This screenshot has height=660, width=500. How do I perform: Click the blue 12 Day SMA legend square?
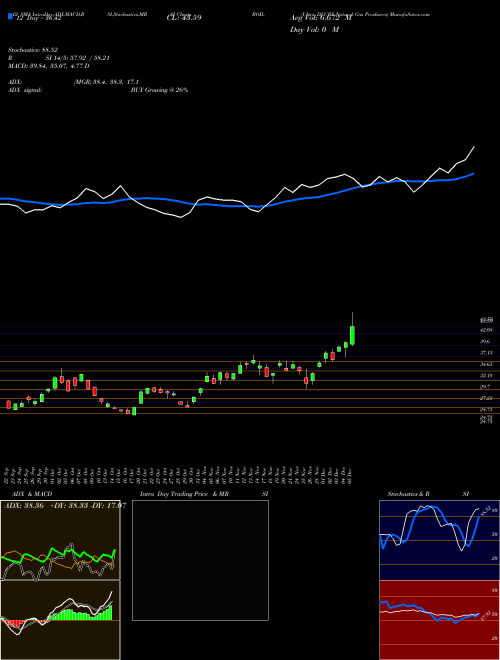click(11, 17)
